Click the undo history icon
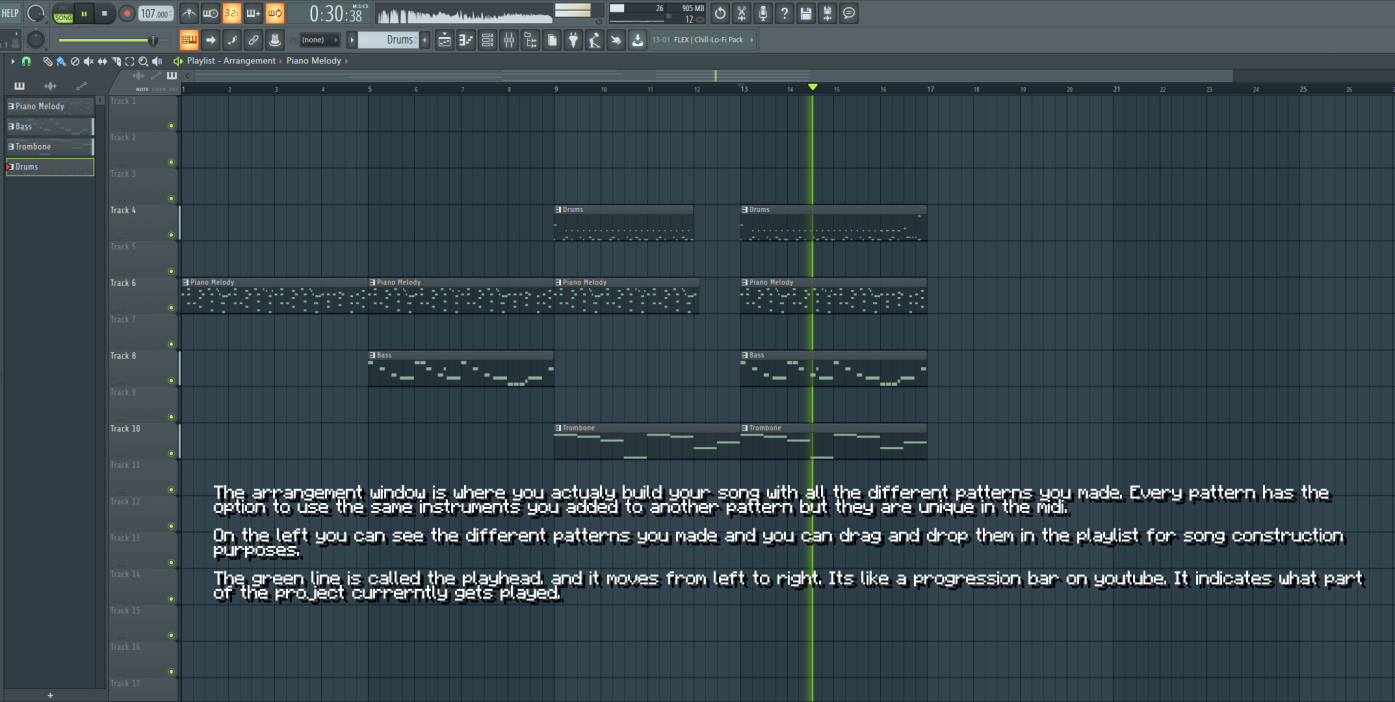The width and height of the screenshot is (1395, 702). pos(720,13)
